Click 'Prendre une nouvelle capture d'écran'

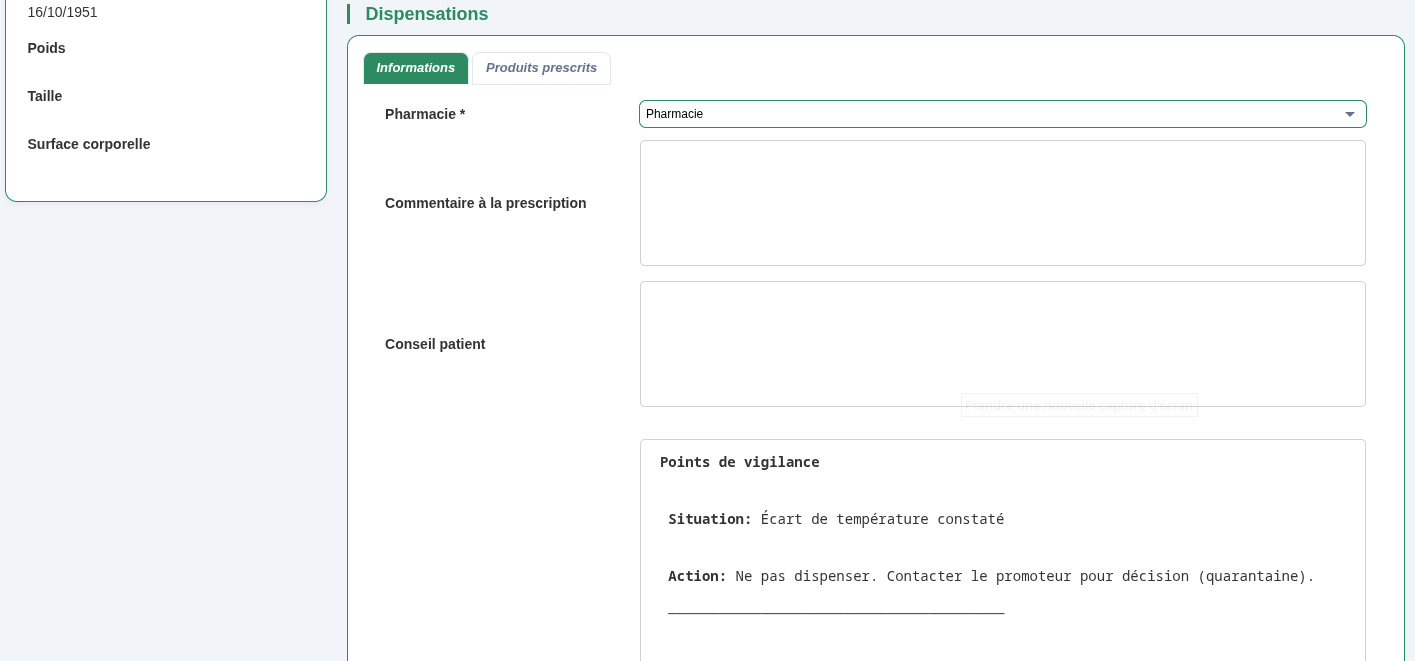[1079, 405]
